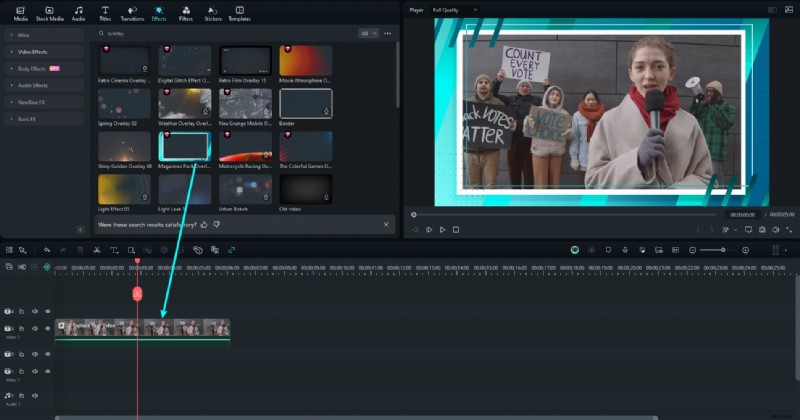
Task: Lock the Video 2 track
Action: click(21, 329)
